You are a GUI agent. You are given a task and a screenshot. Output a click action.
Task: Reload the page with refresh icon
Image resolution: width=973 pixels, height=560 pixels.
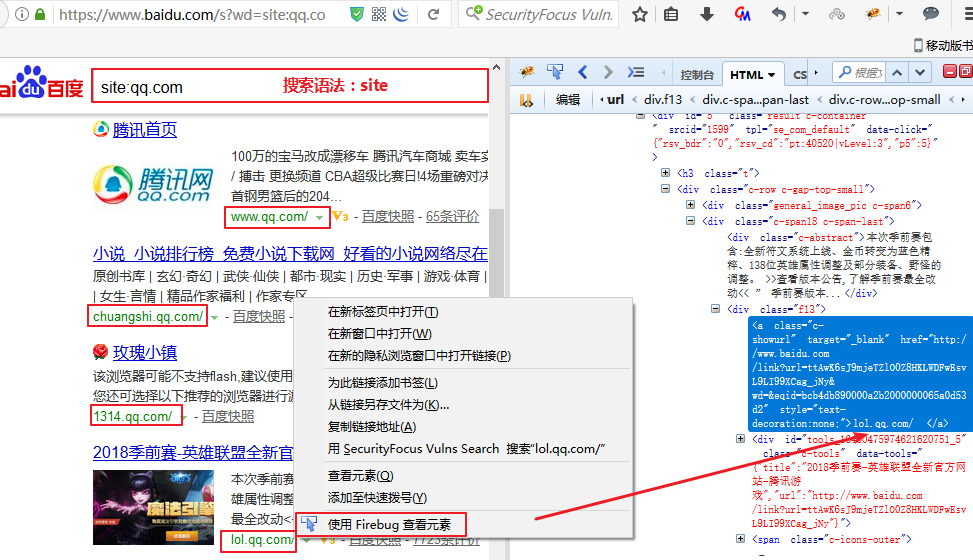coord(434,14)
